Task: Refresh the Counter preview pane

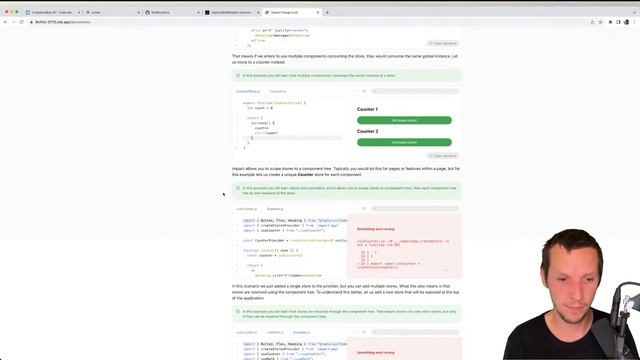Action: tap(364, 91)
